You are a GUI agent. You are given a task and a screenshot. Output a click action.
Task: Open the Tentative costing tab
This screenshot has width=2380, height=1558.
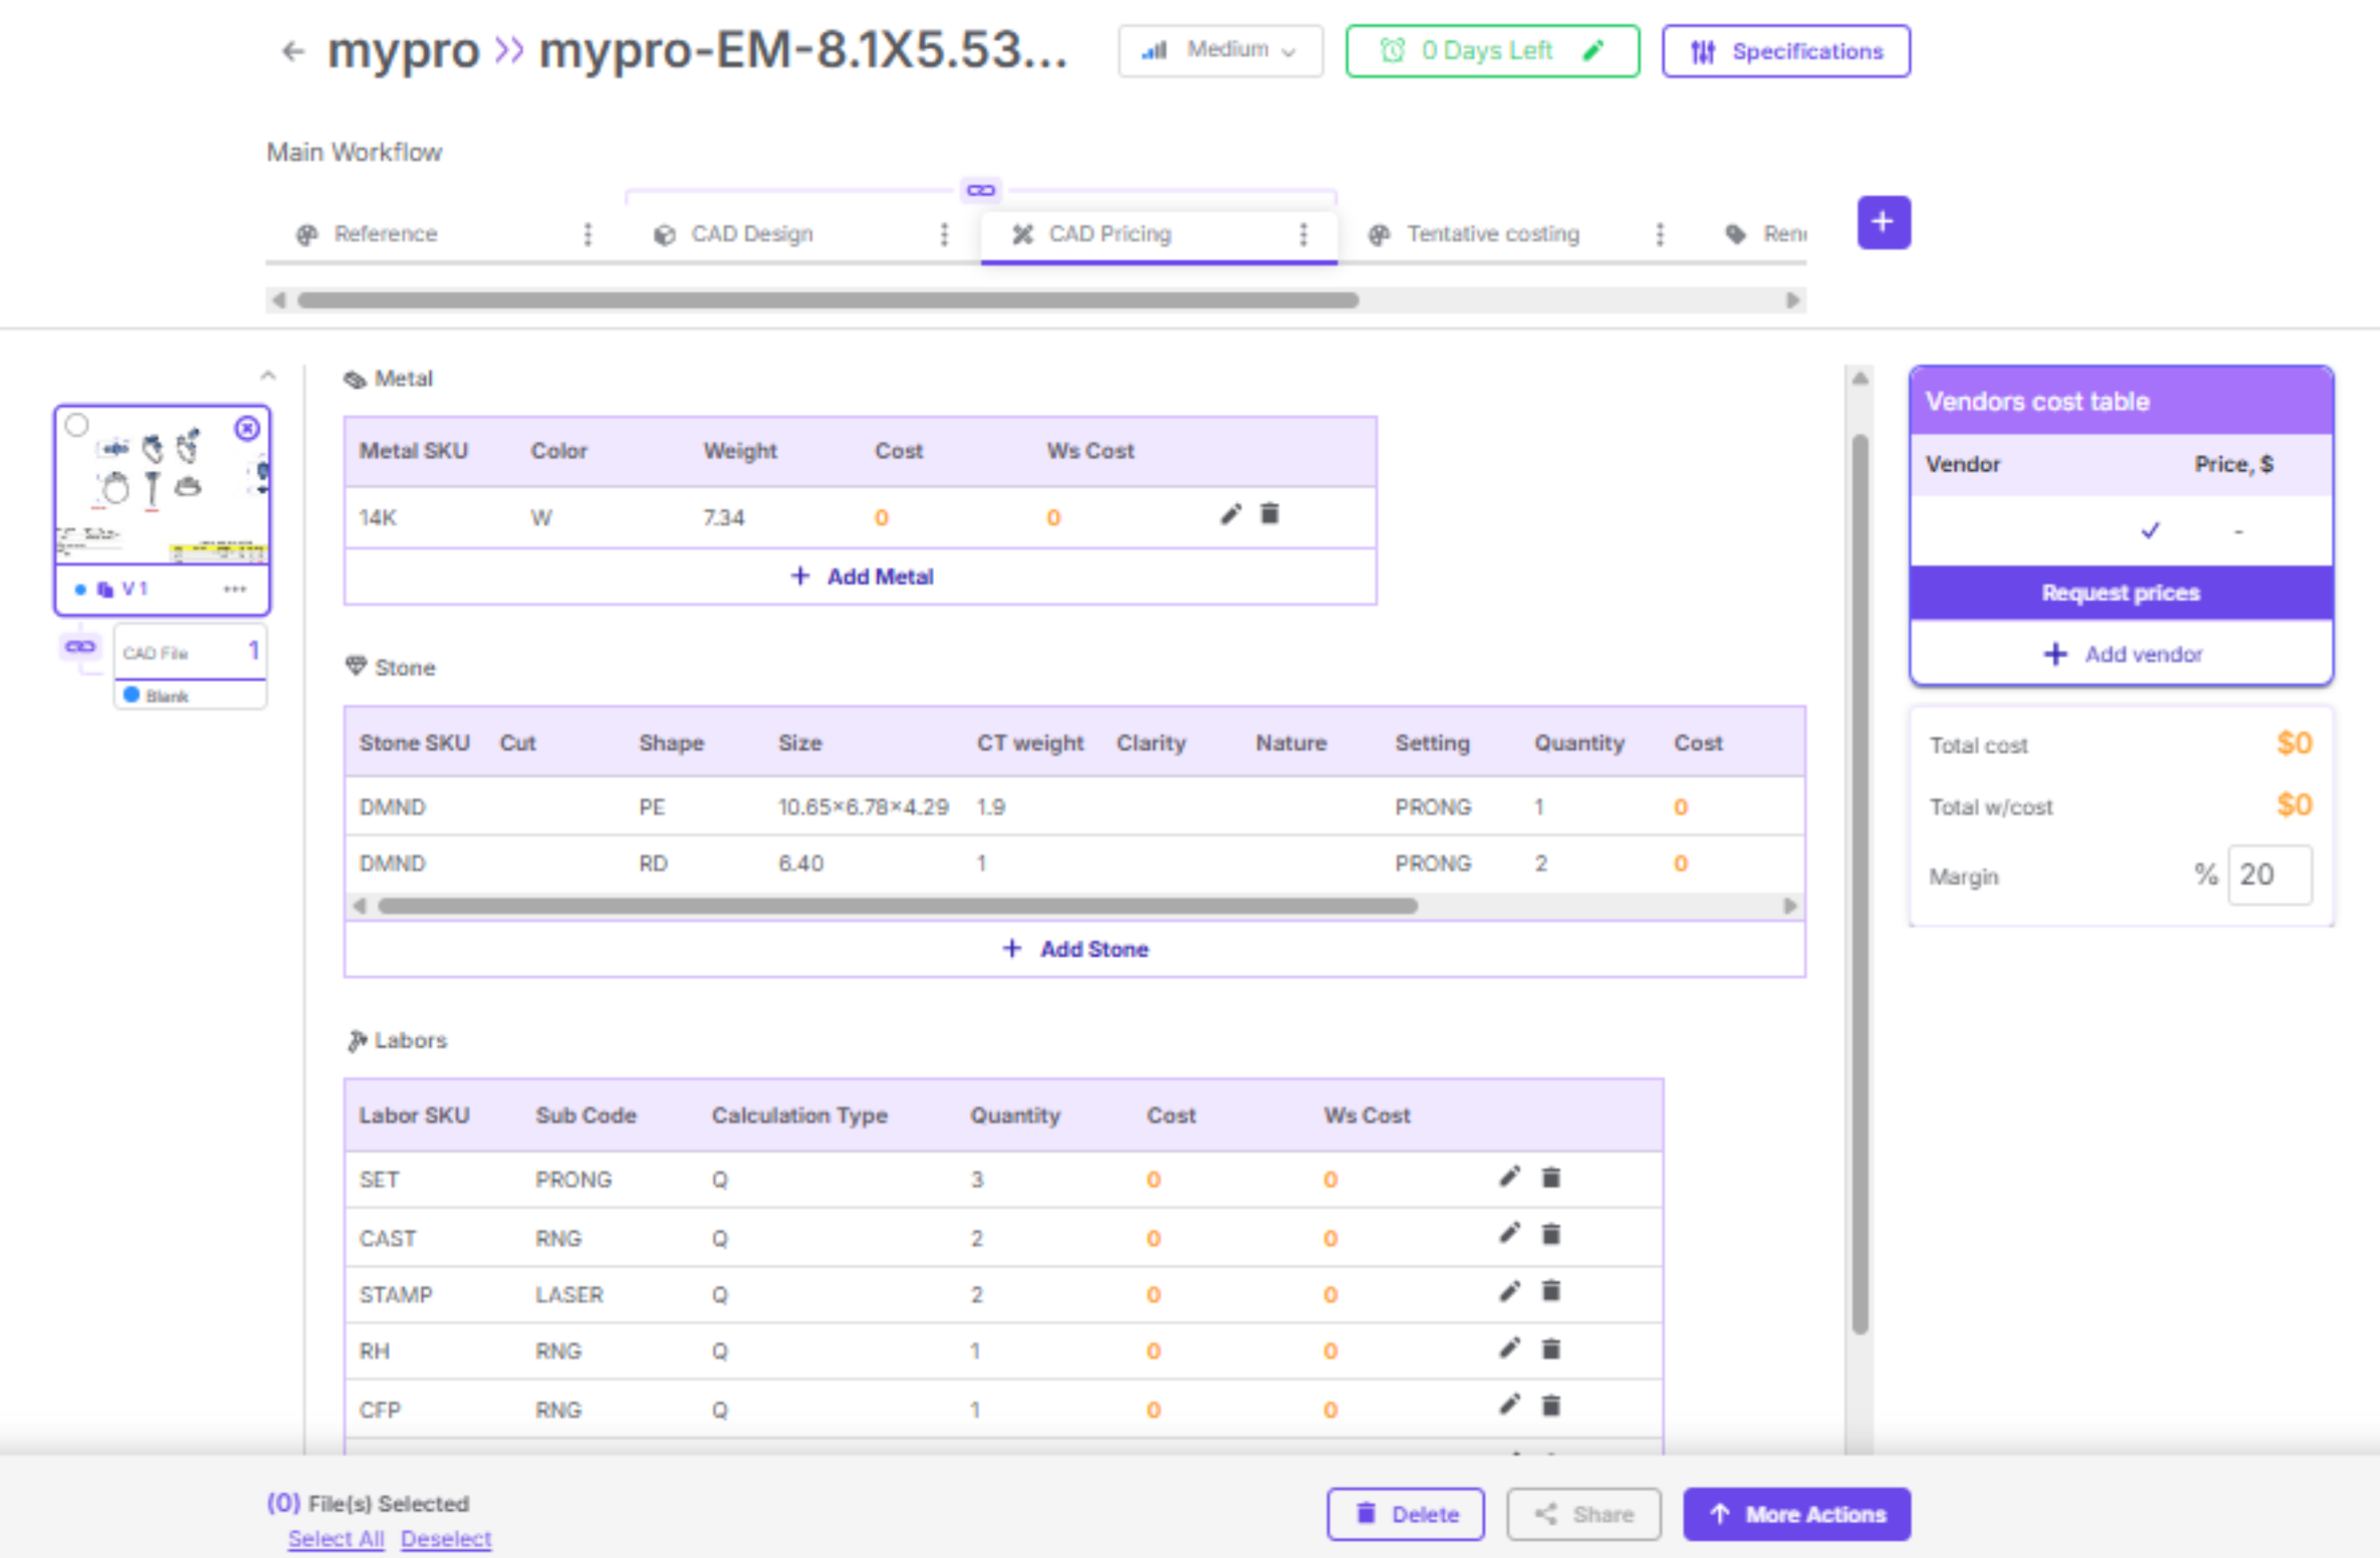[1492, 234]
